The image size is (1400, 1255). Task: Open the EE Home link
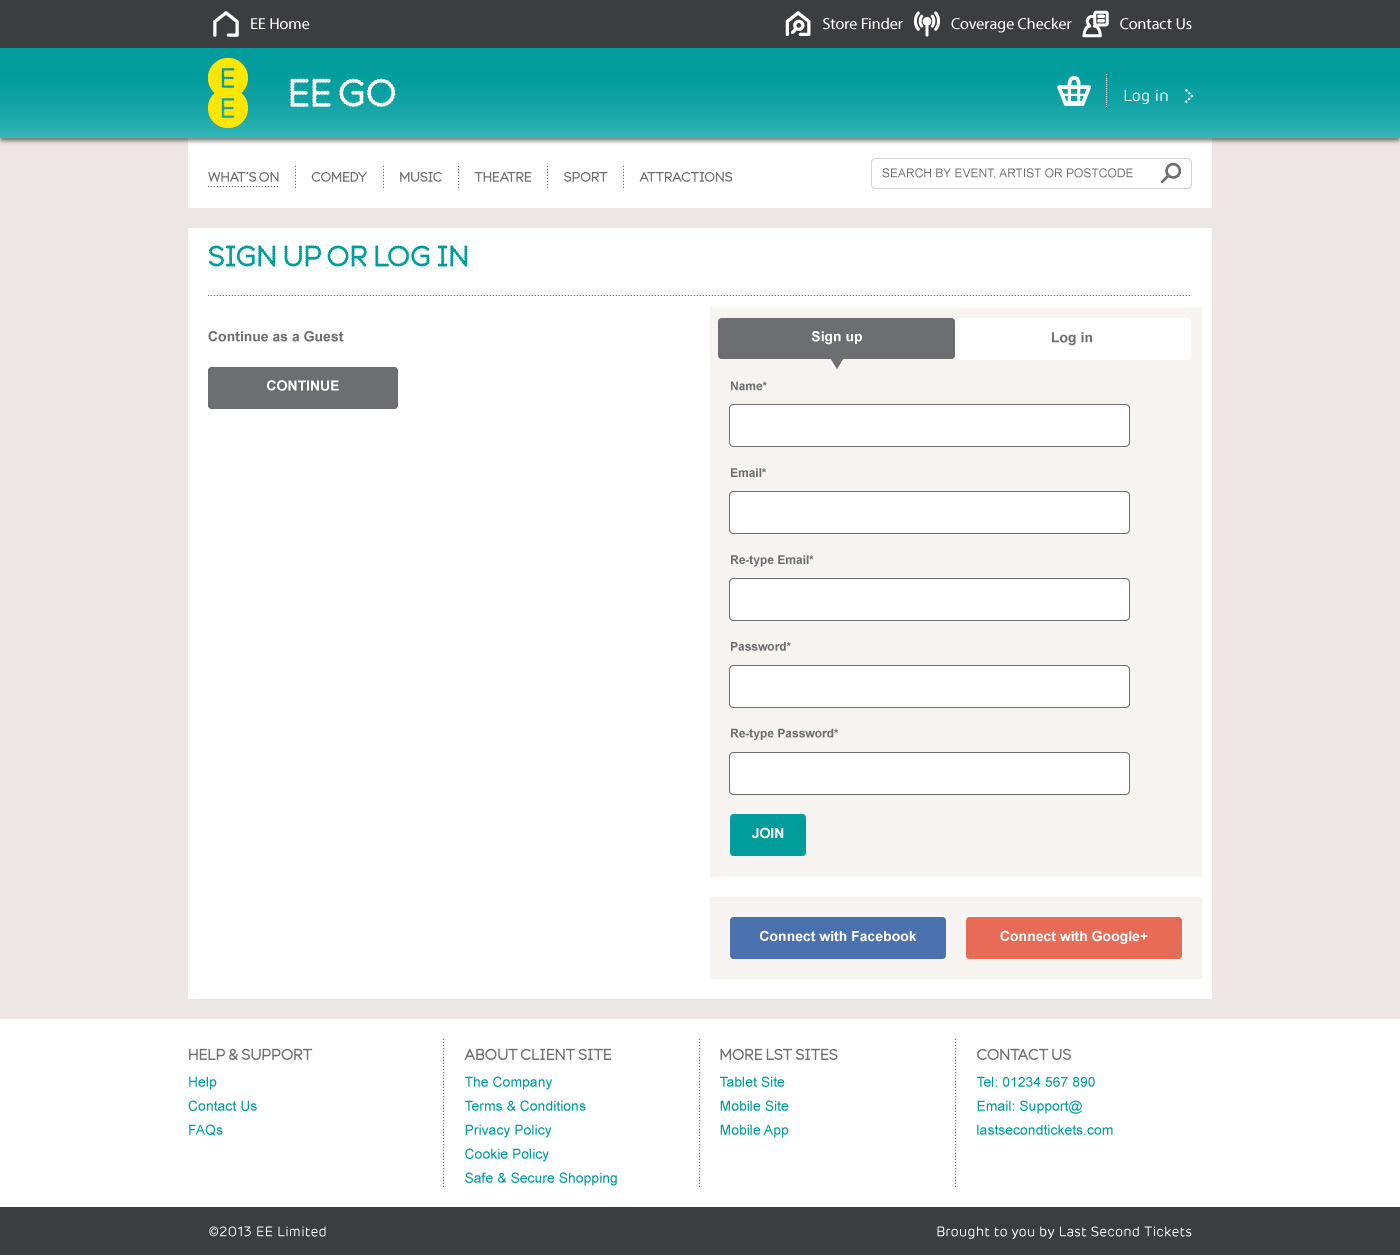(280, 24)
